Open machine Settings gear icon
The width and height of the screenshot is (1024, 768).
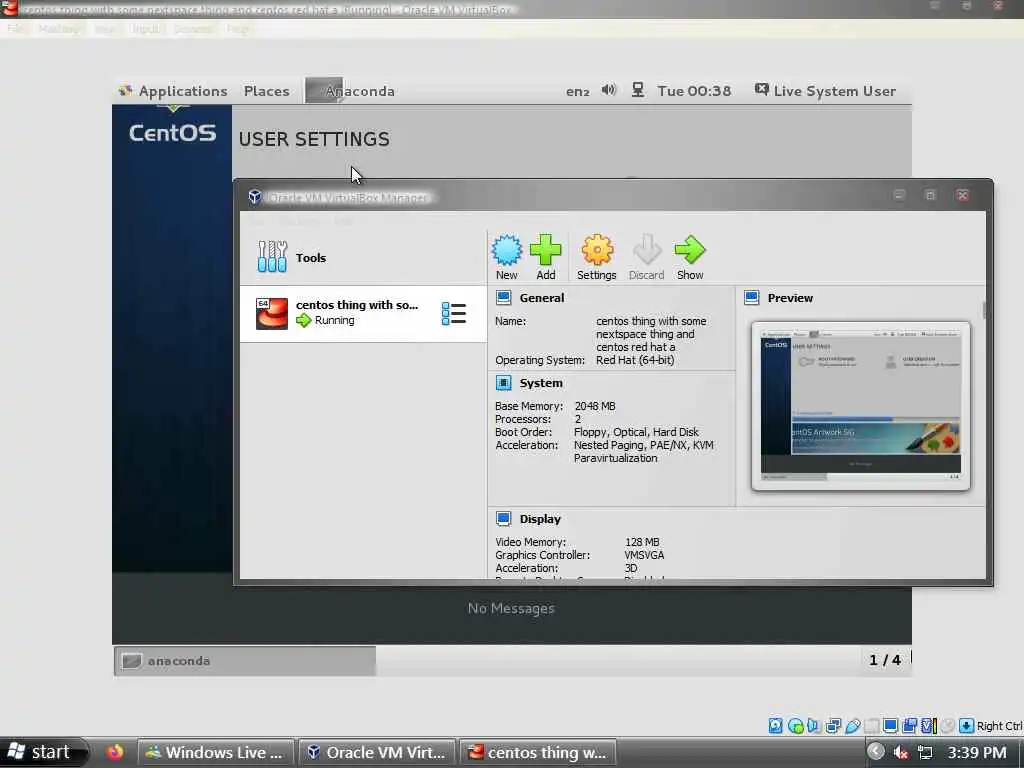pos(596,257)
